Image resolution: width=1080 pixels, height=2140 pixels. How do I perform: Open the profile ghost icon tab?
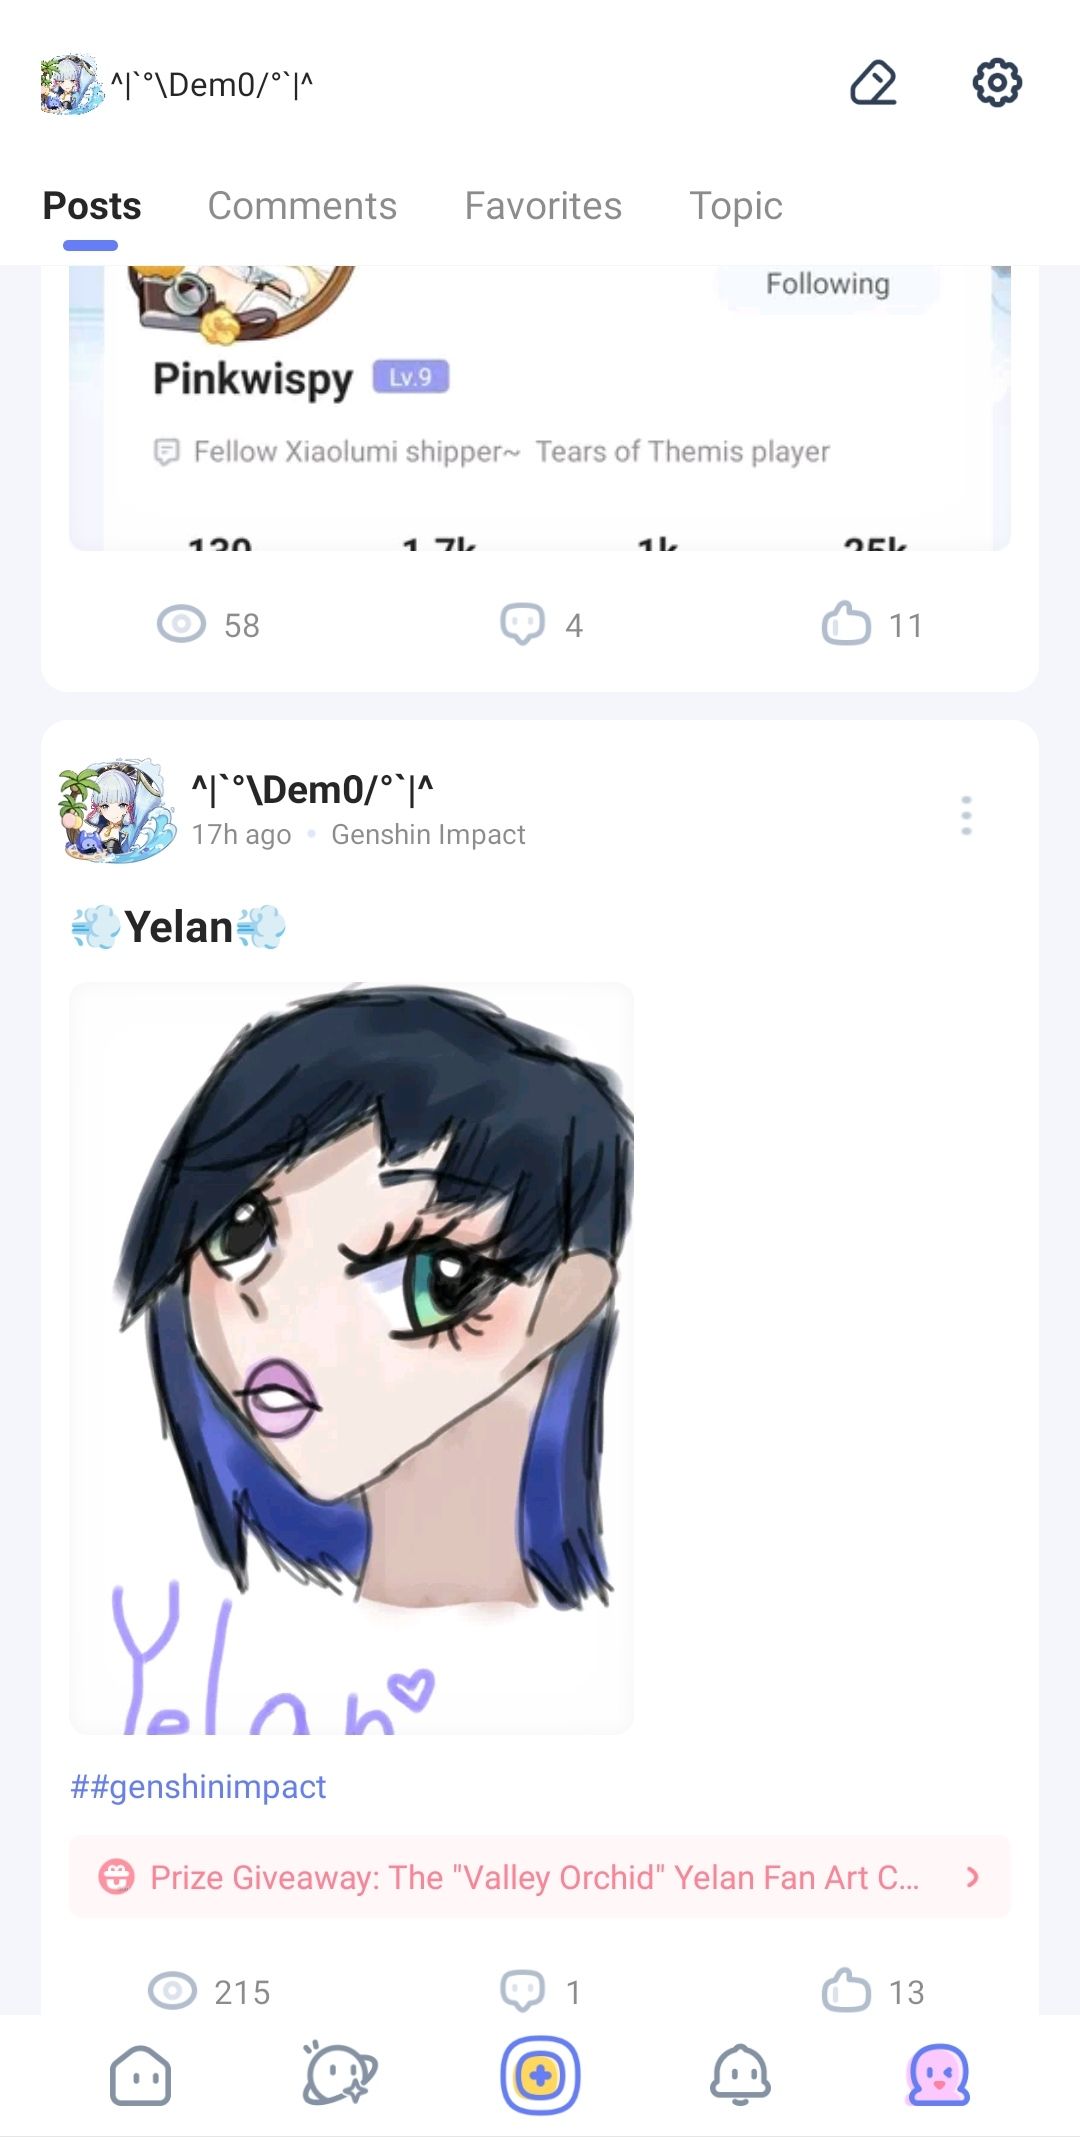click(938, 2075)
